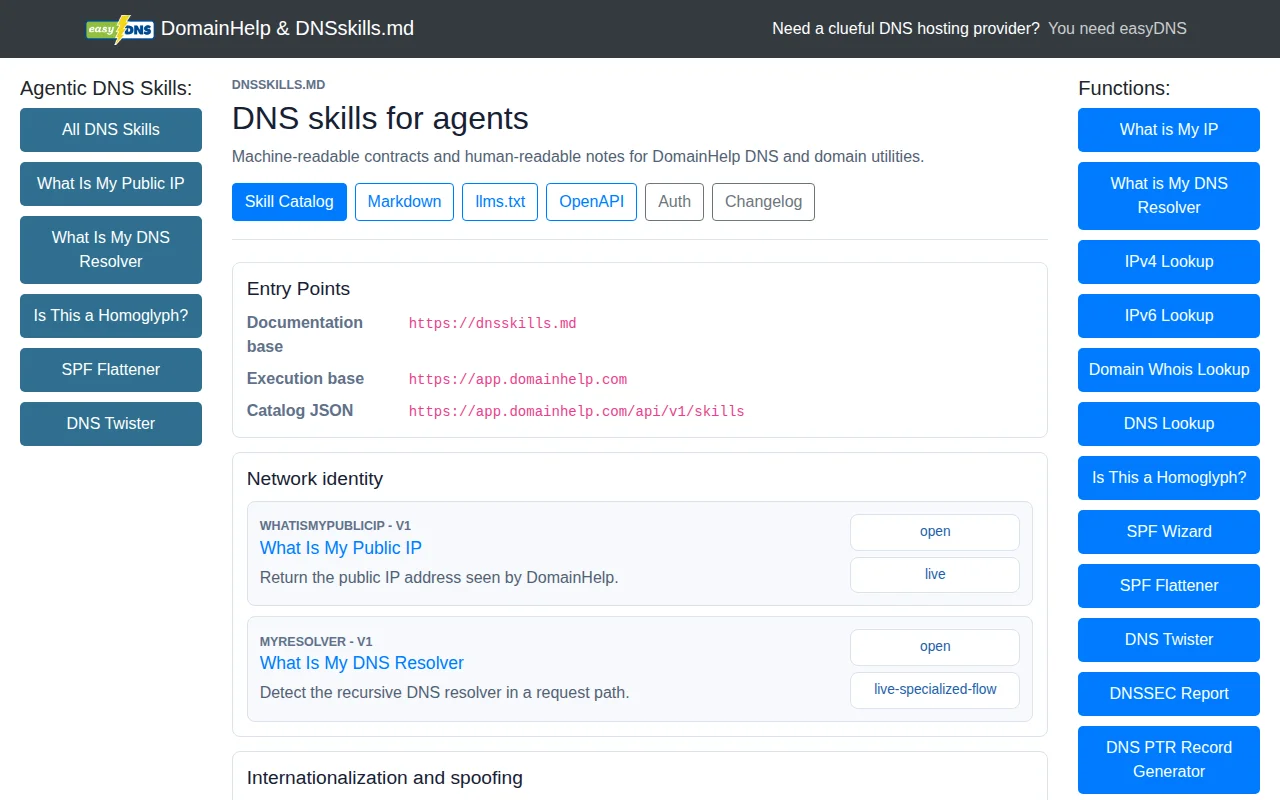Launch the IPv4 Lookup function

[1169, 262]
